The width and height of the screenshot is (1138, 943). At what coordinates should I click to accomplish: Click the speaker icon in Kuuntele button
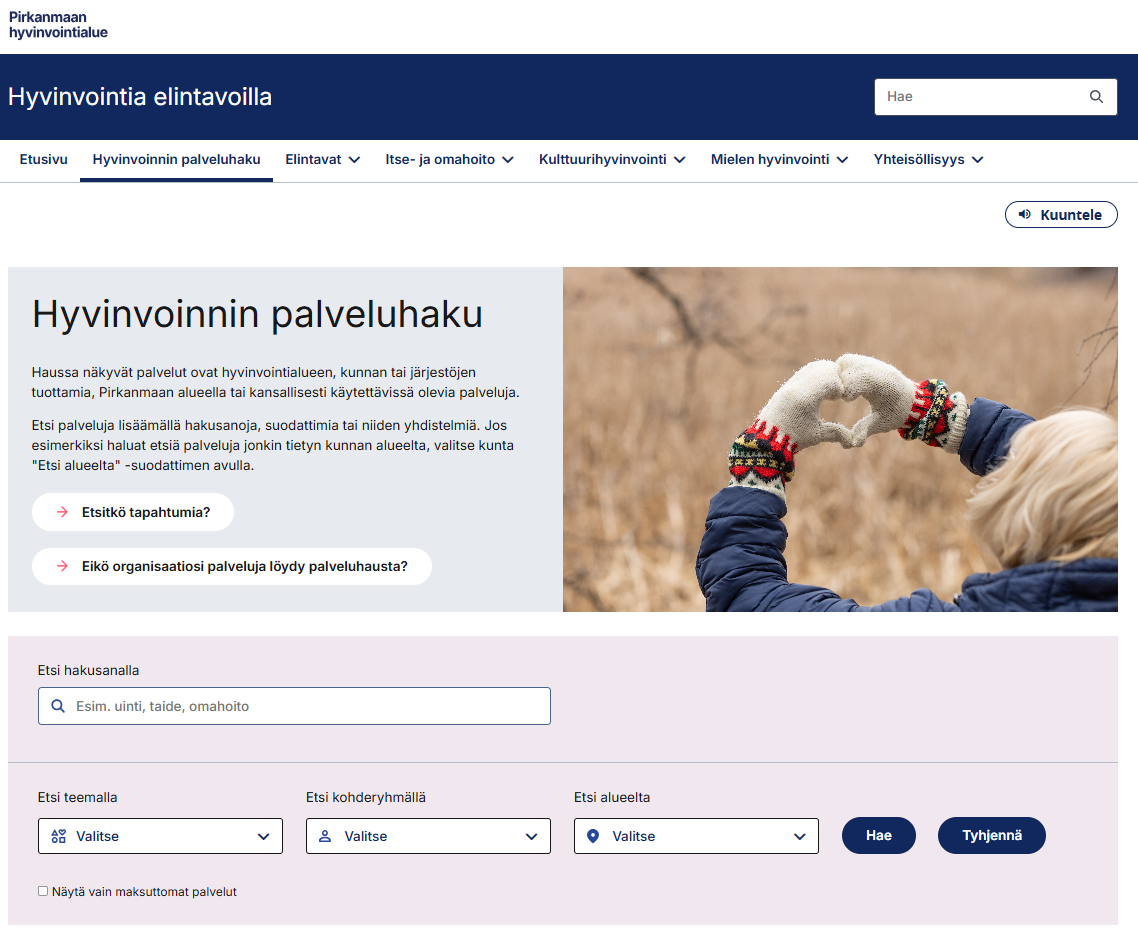(1025, 214)
